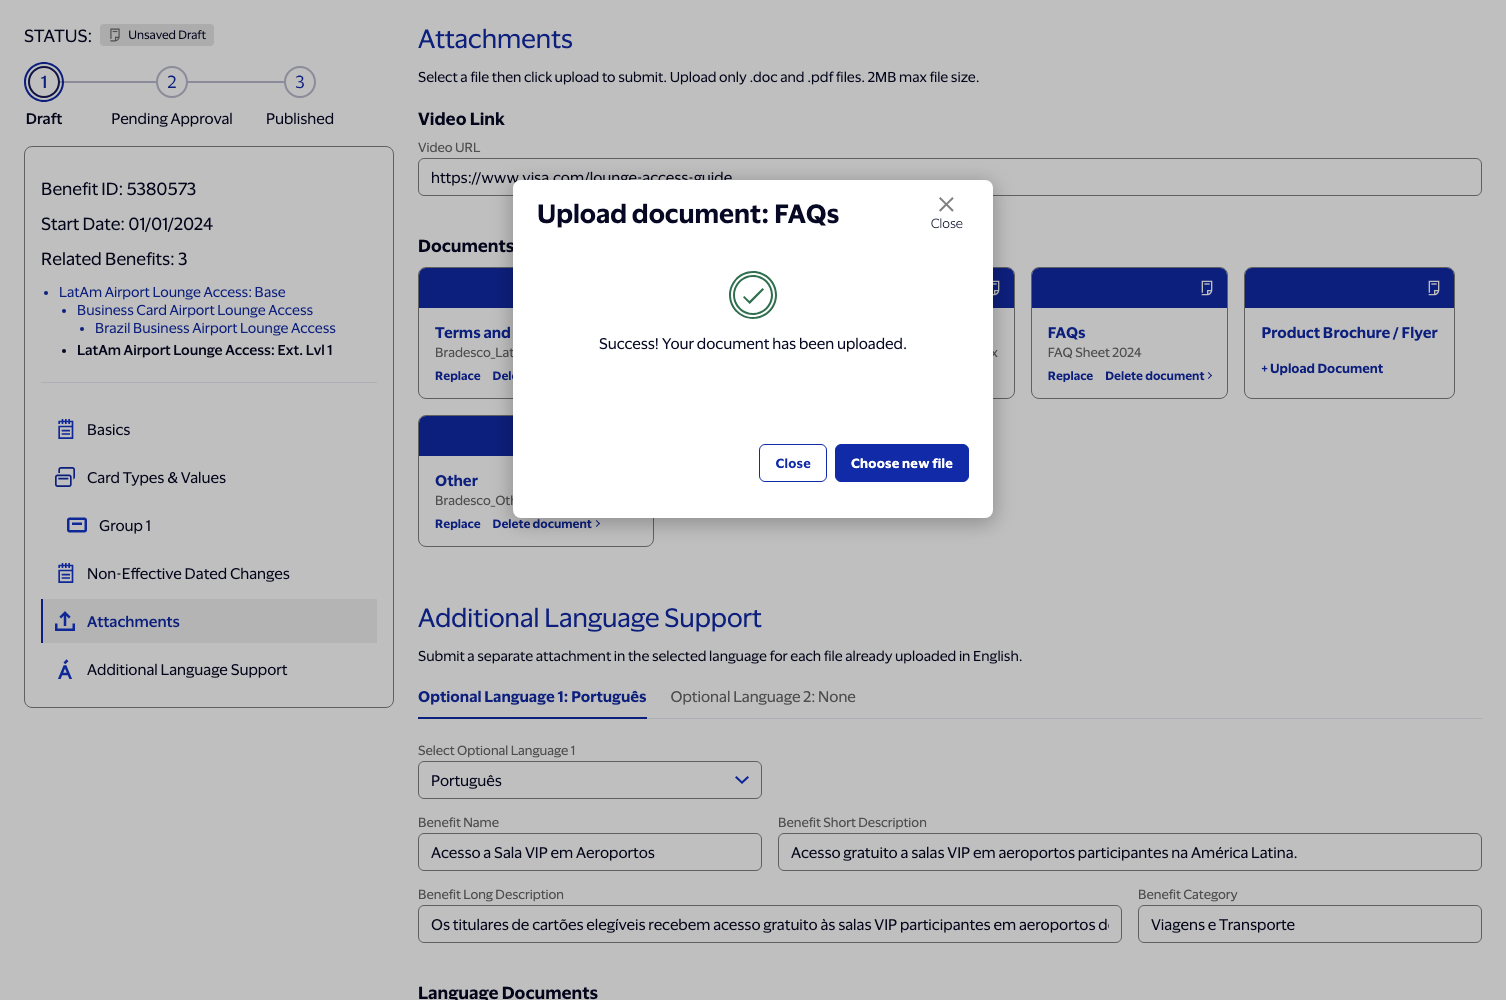This screenshot has width=1506, height=1000.
Task: Replace the Other document
Action: pos(458,524)
